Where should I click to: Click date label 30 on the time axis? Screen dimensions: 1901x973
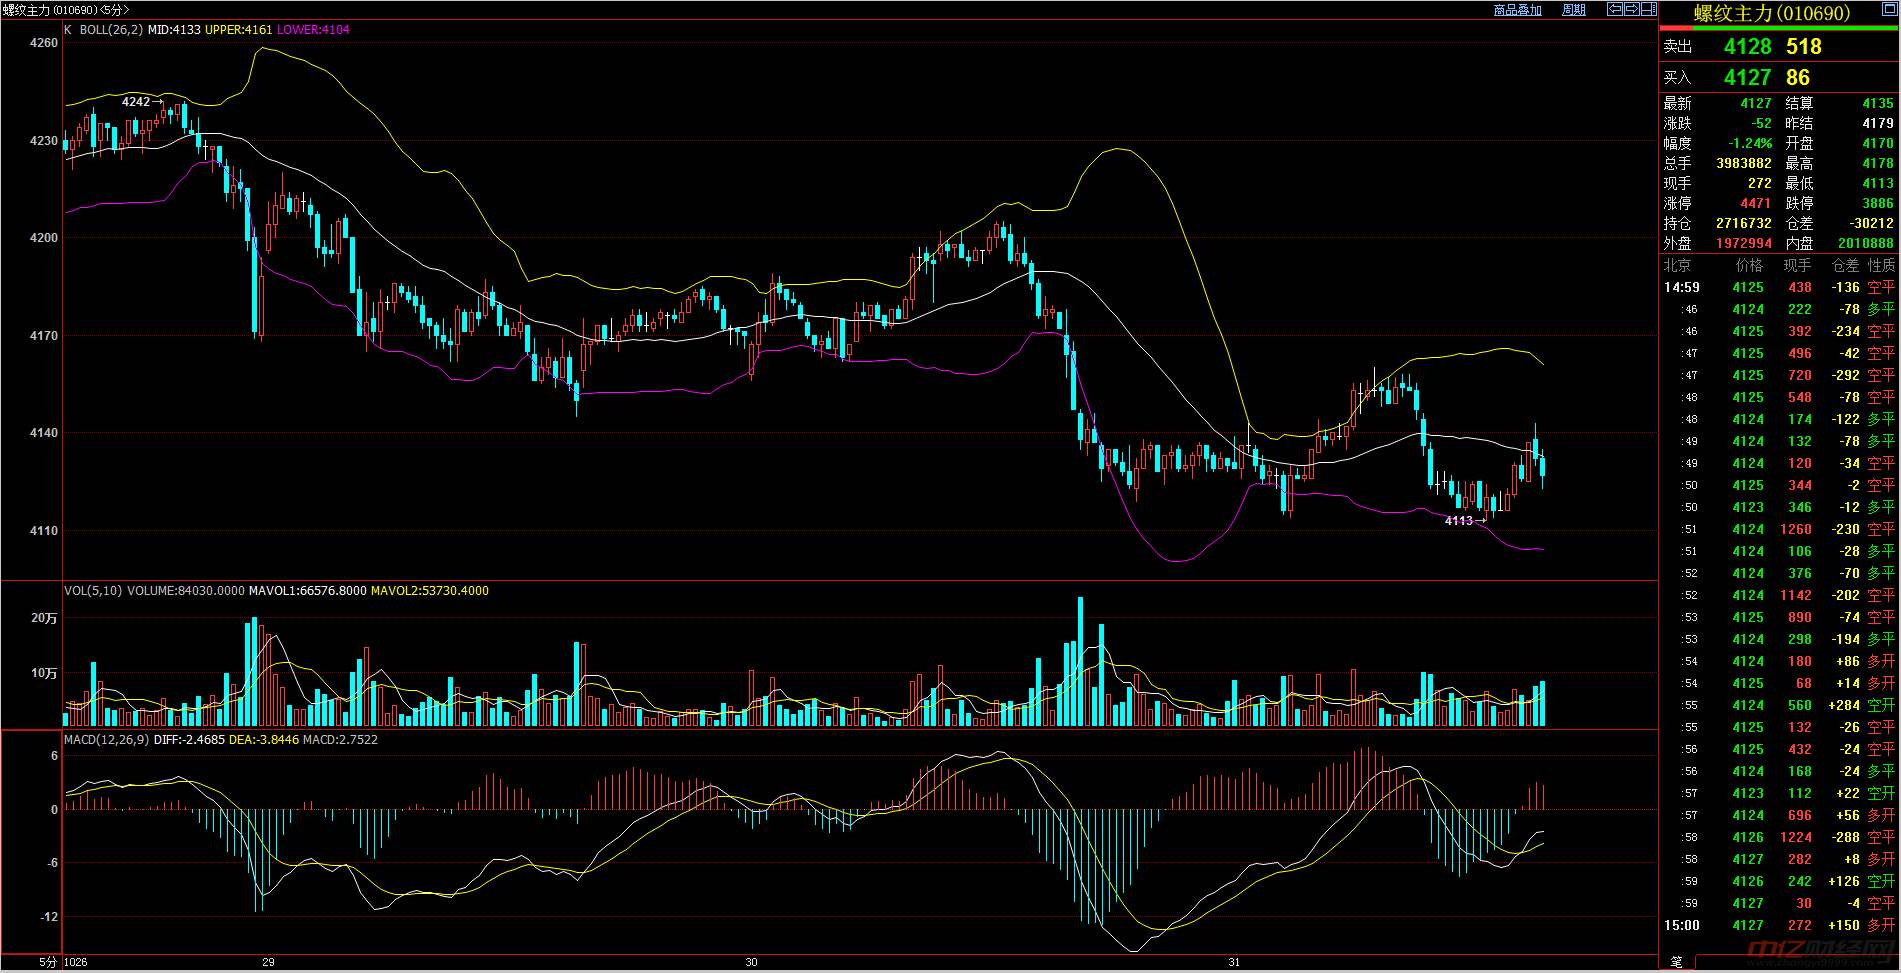click(751, 962)
